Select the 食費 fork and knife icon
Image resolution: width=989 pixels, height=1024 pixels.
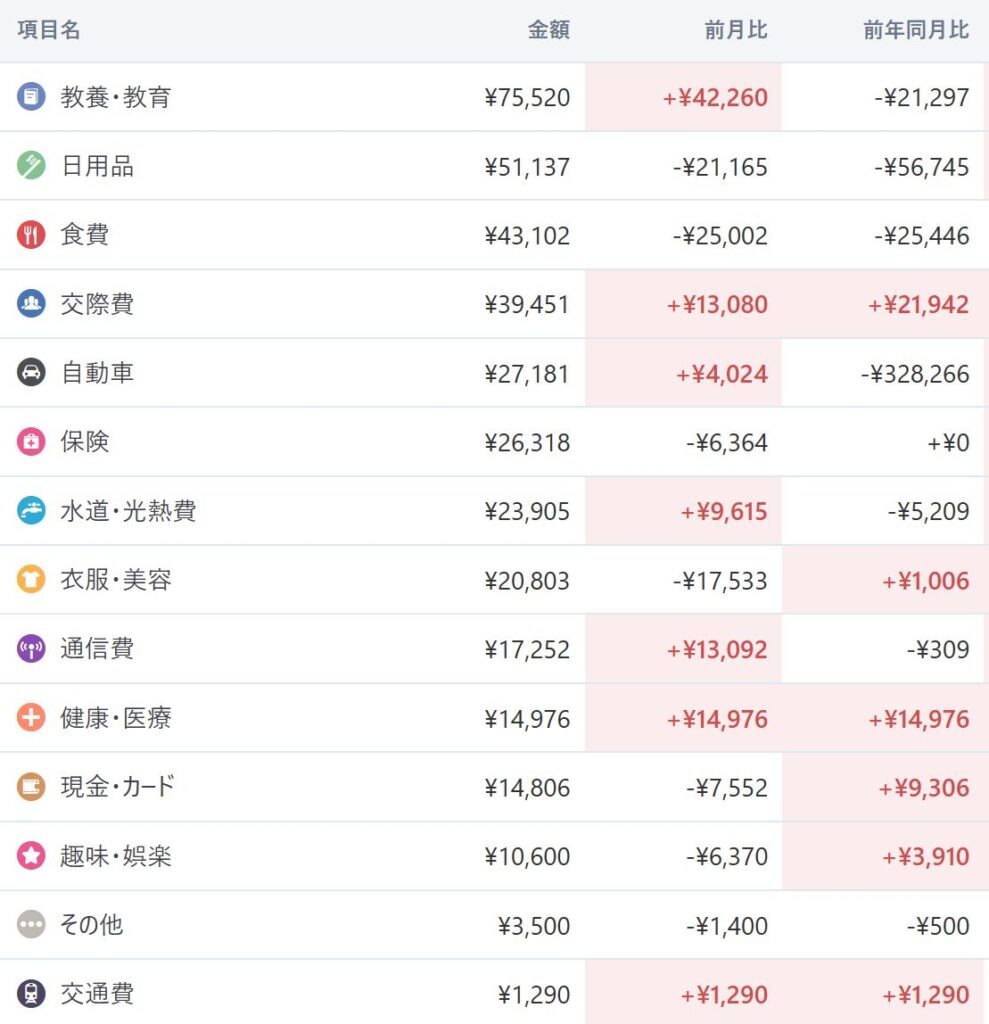tap(31, 234)
